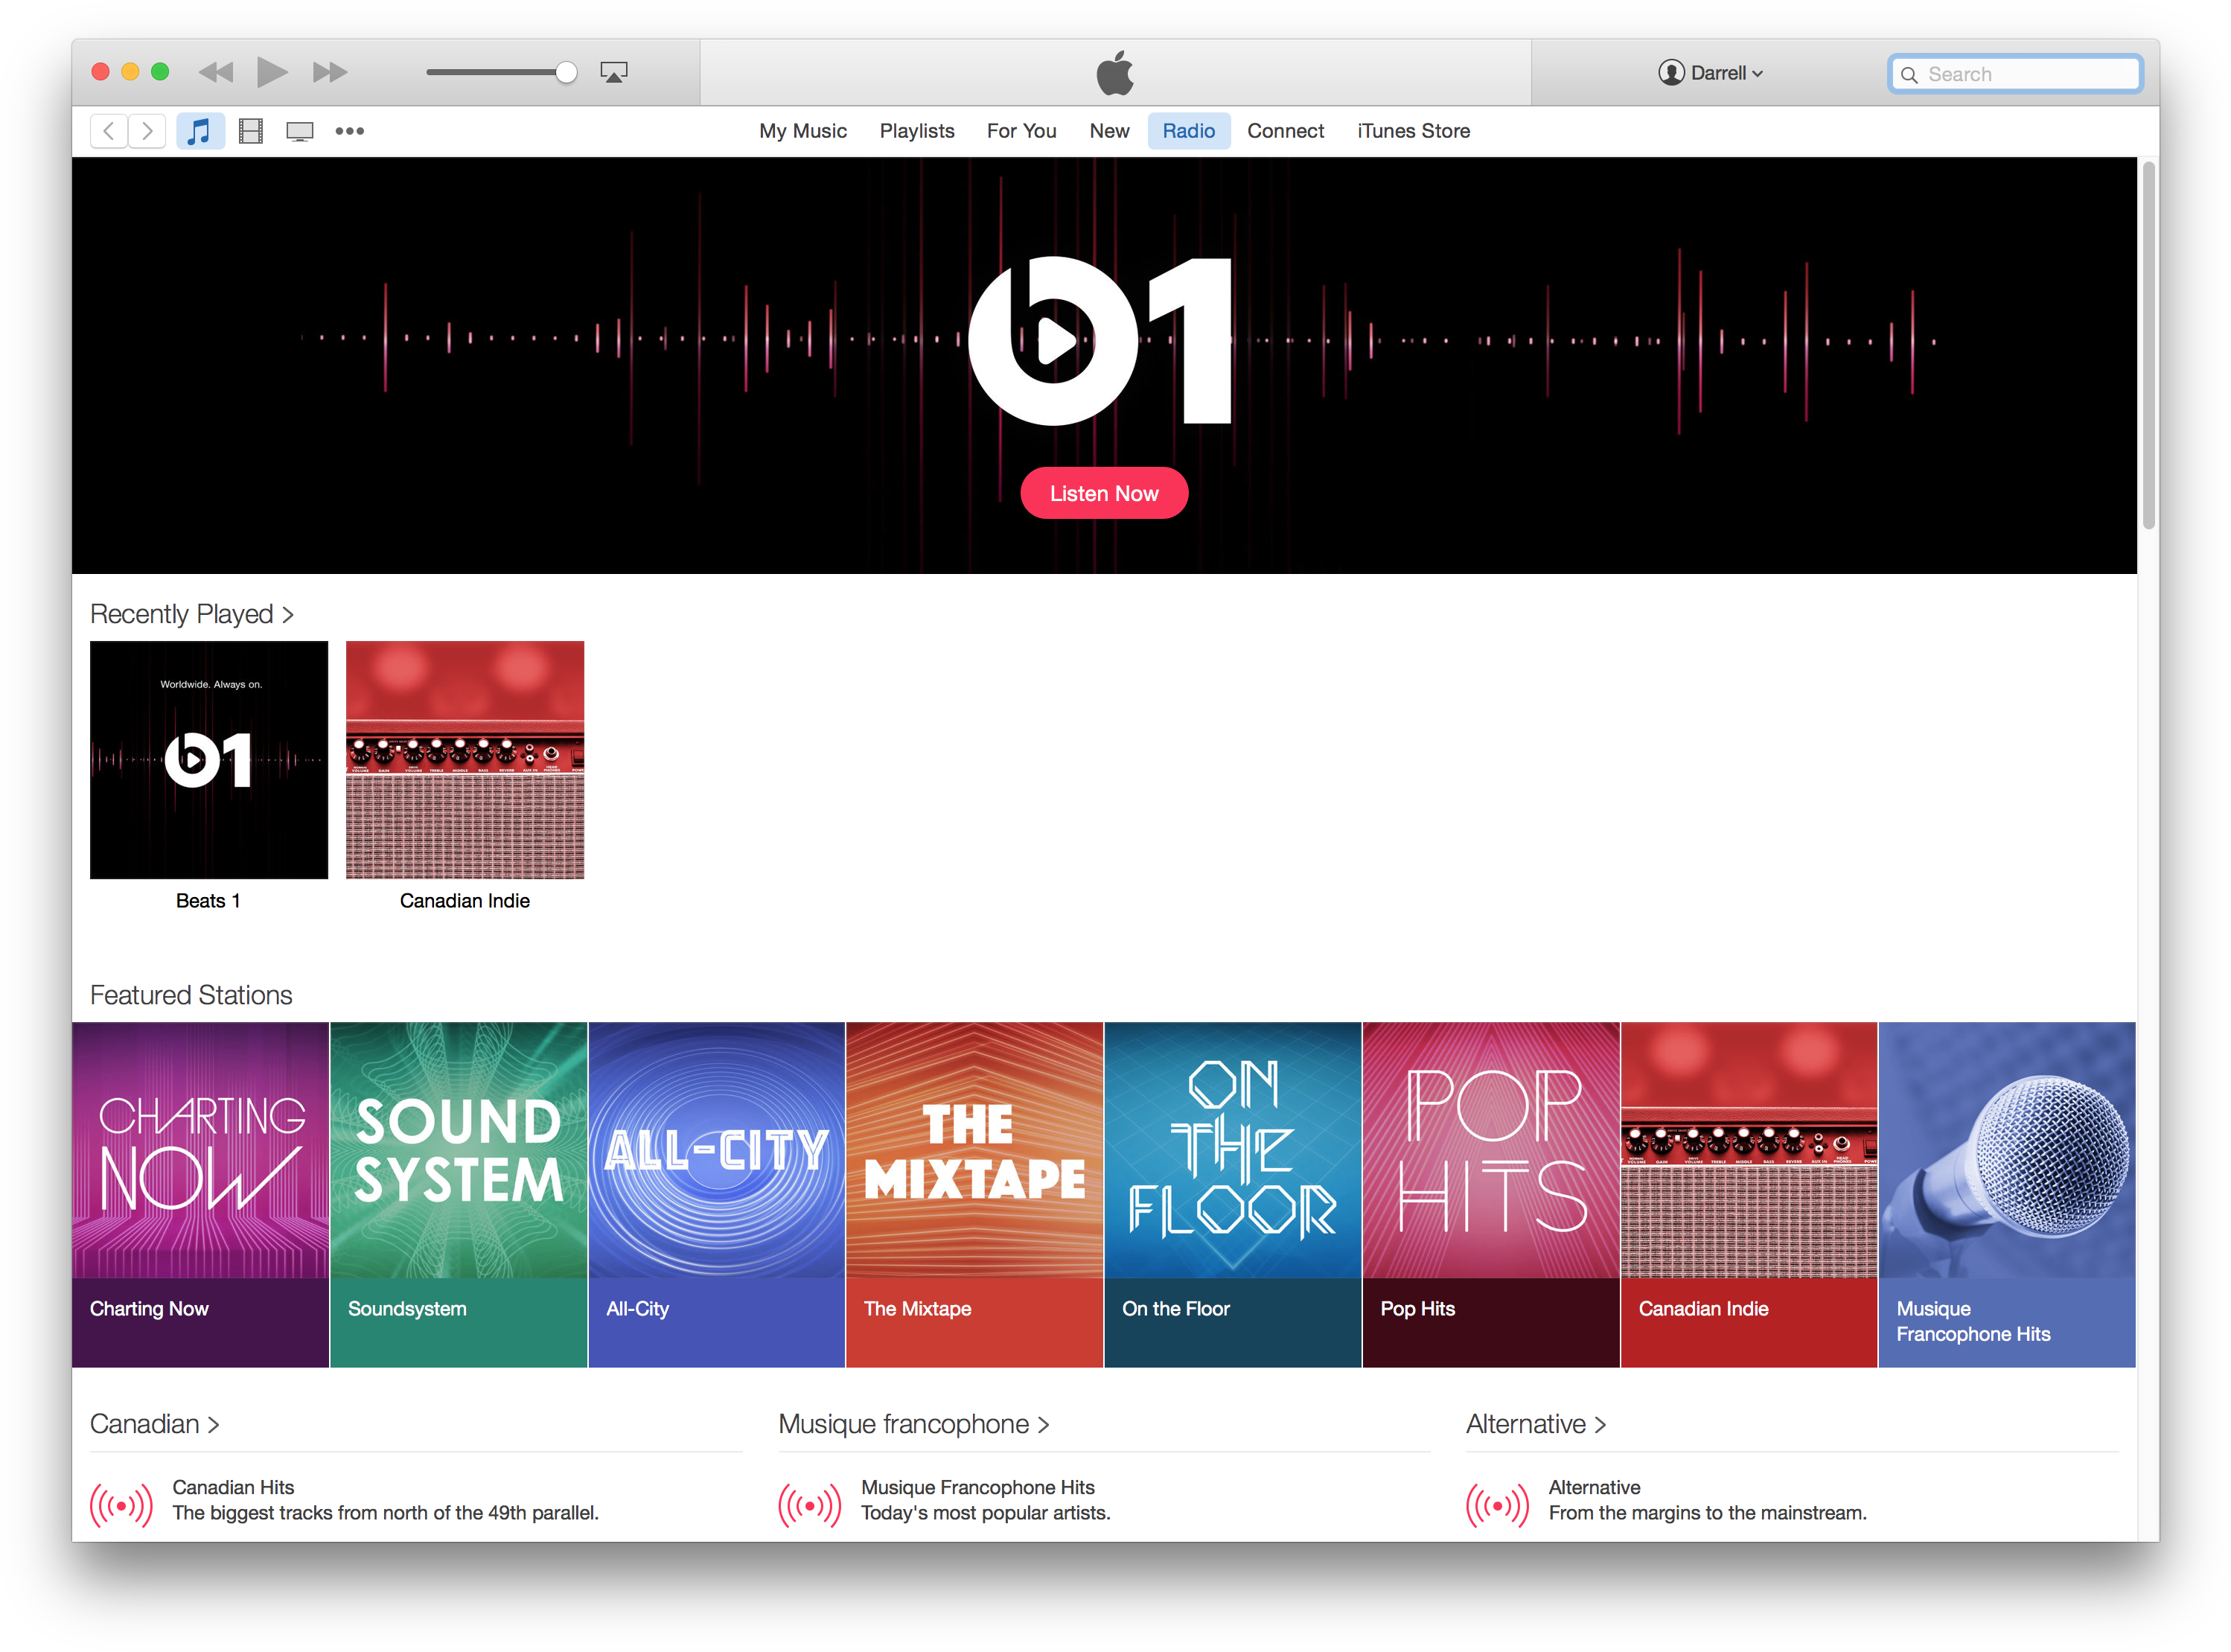This screenshot has width=2231, height=1652.
Task: Open the Pop Hits station
Action: pyautogui.click(x=1490, y=1194)
